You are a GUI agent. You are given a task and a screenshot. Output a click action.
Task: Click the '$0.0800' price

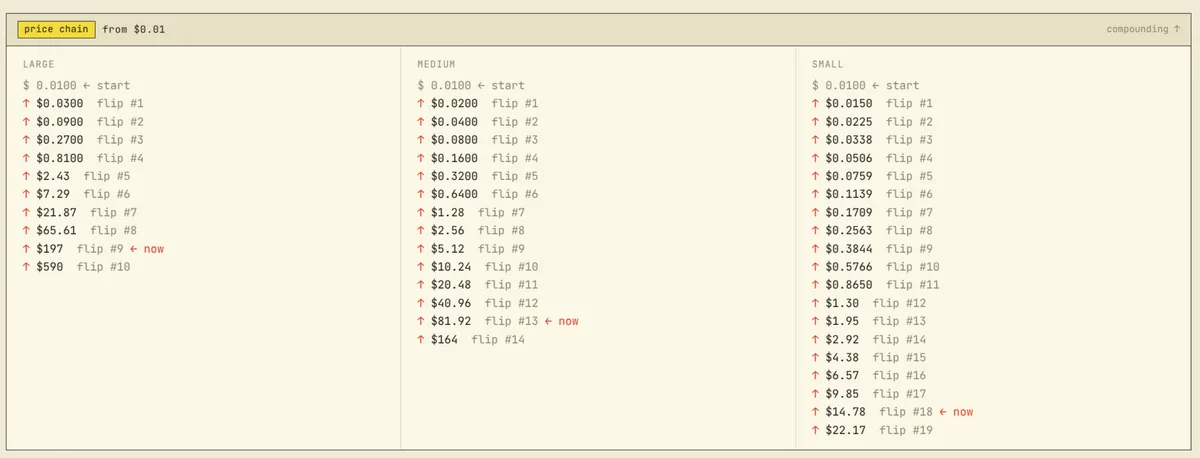click(x=454, y=139)
